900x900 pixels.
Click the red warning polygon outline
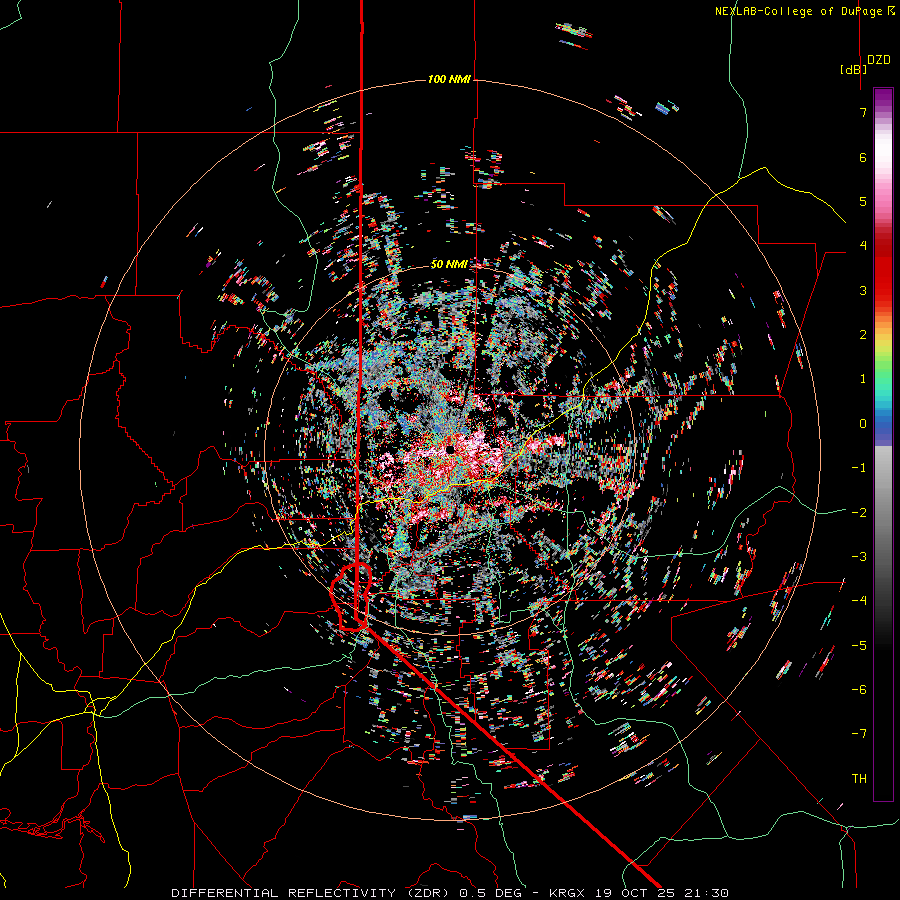point(351,596)
